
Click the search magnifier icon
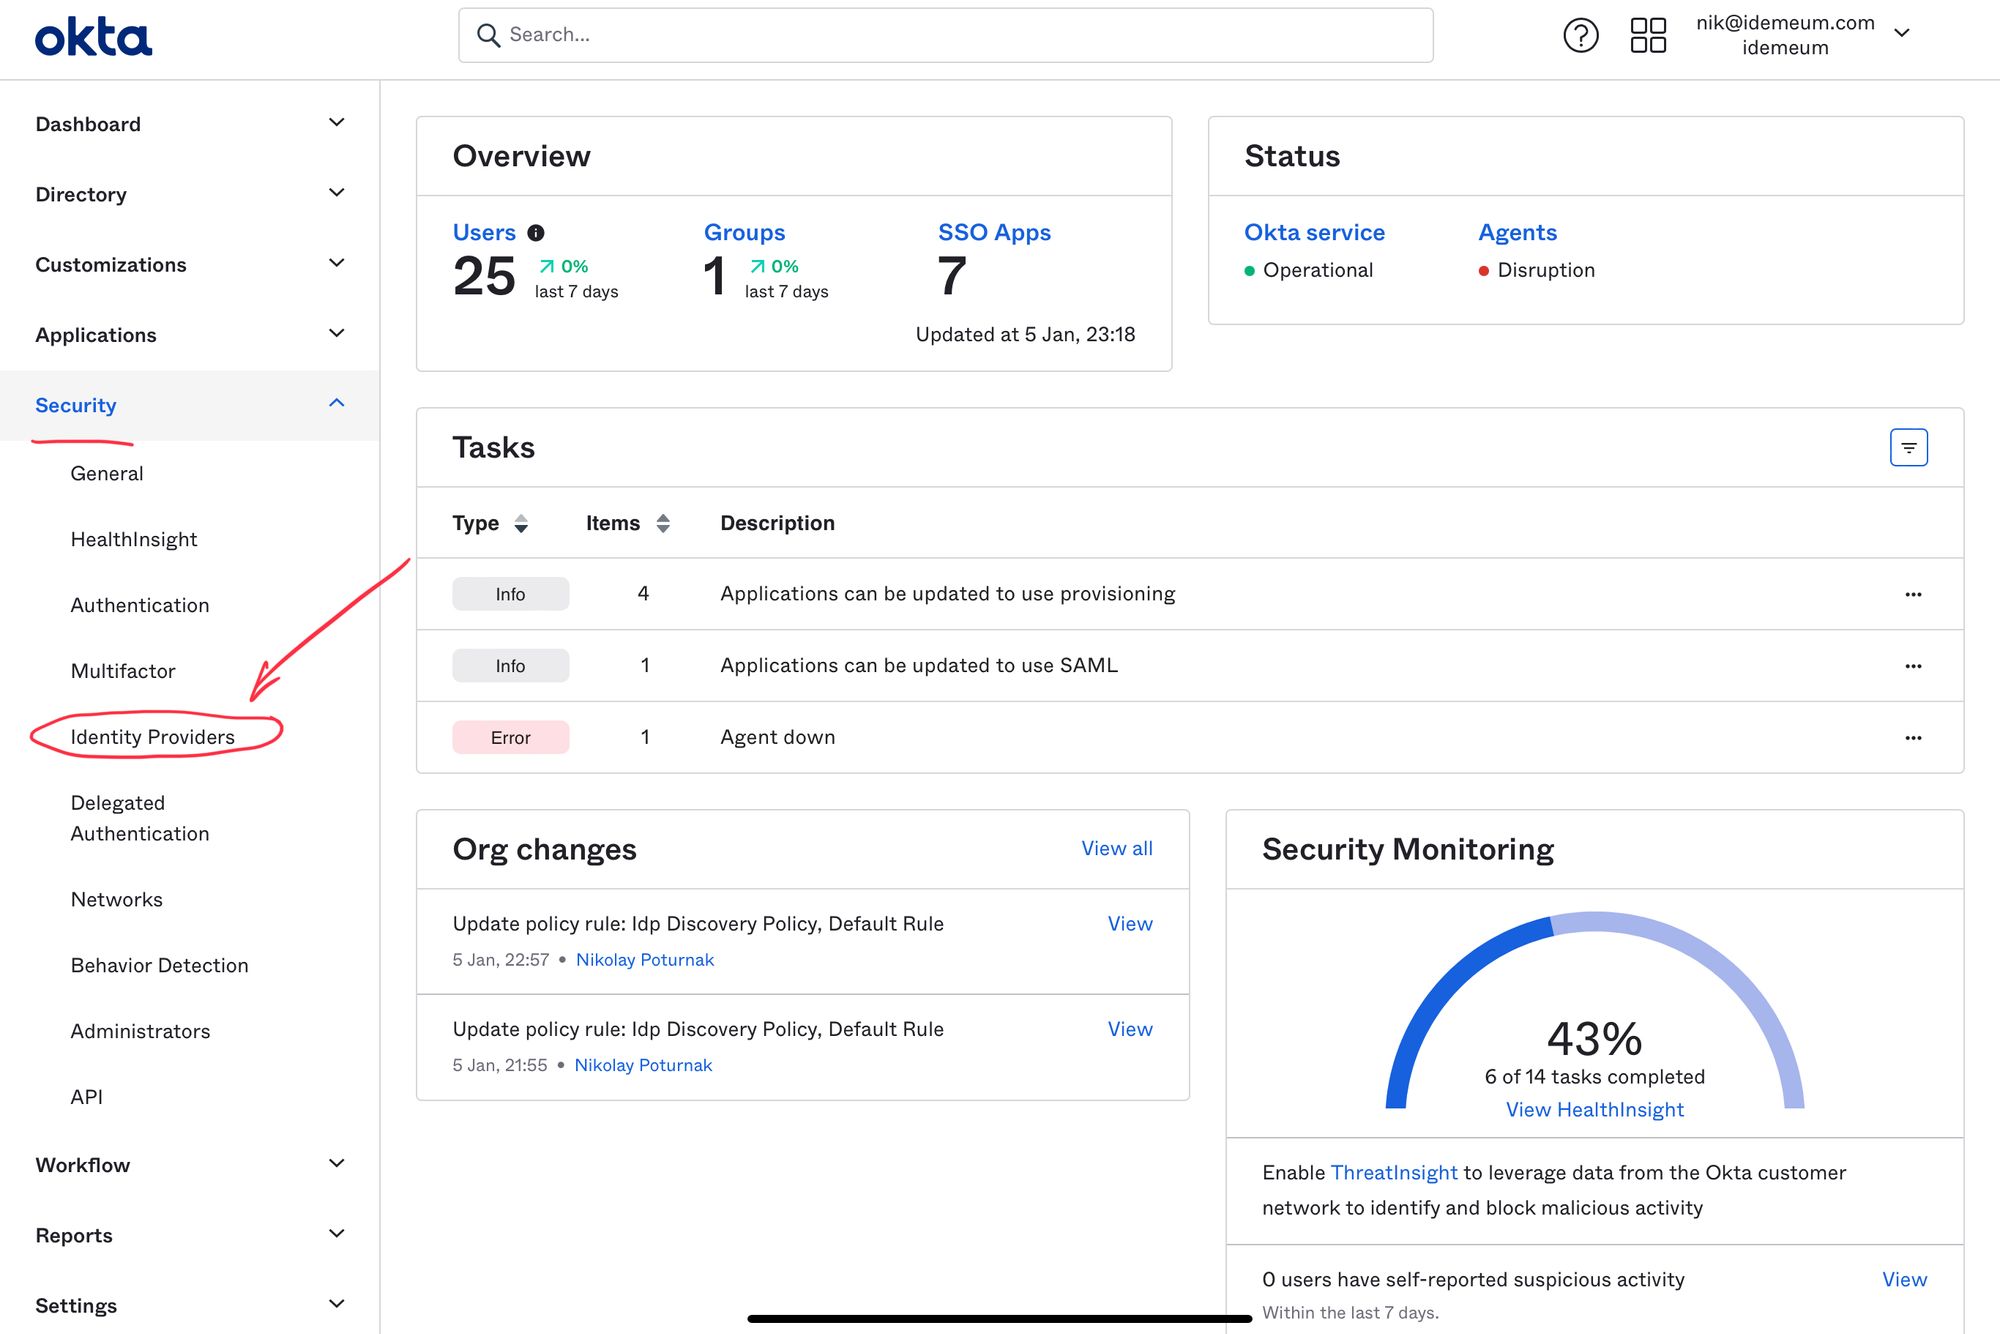(x=488, y=35)
